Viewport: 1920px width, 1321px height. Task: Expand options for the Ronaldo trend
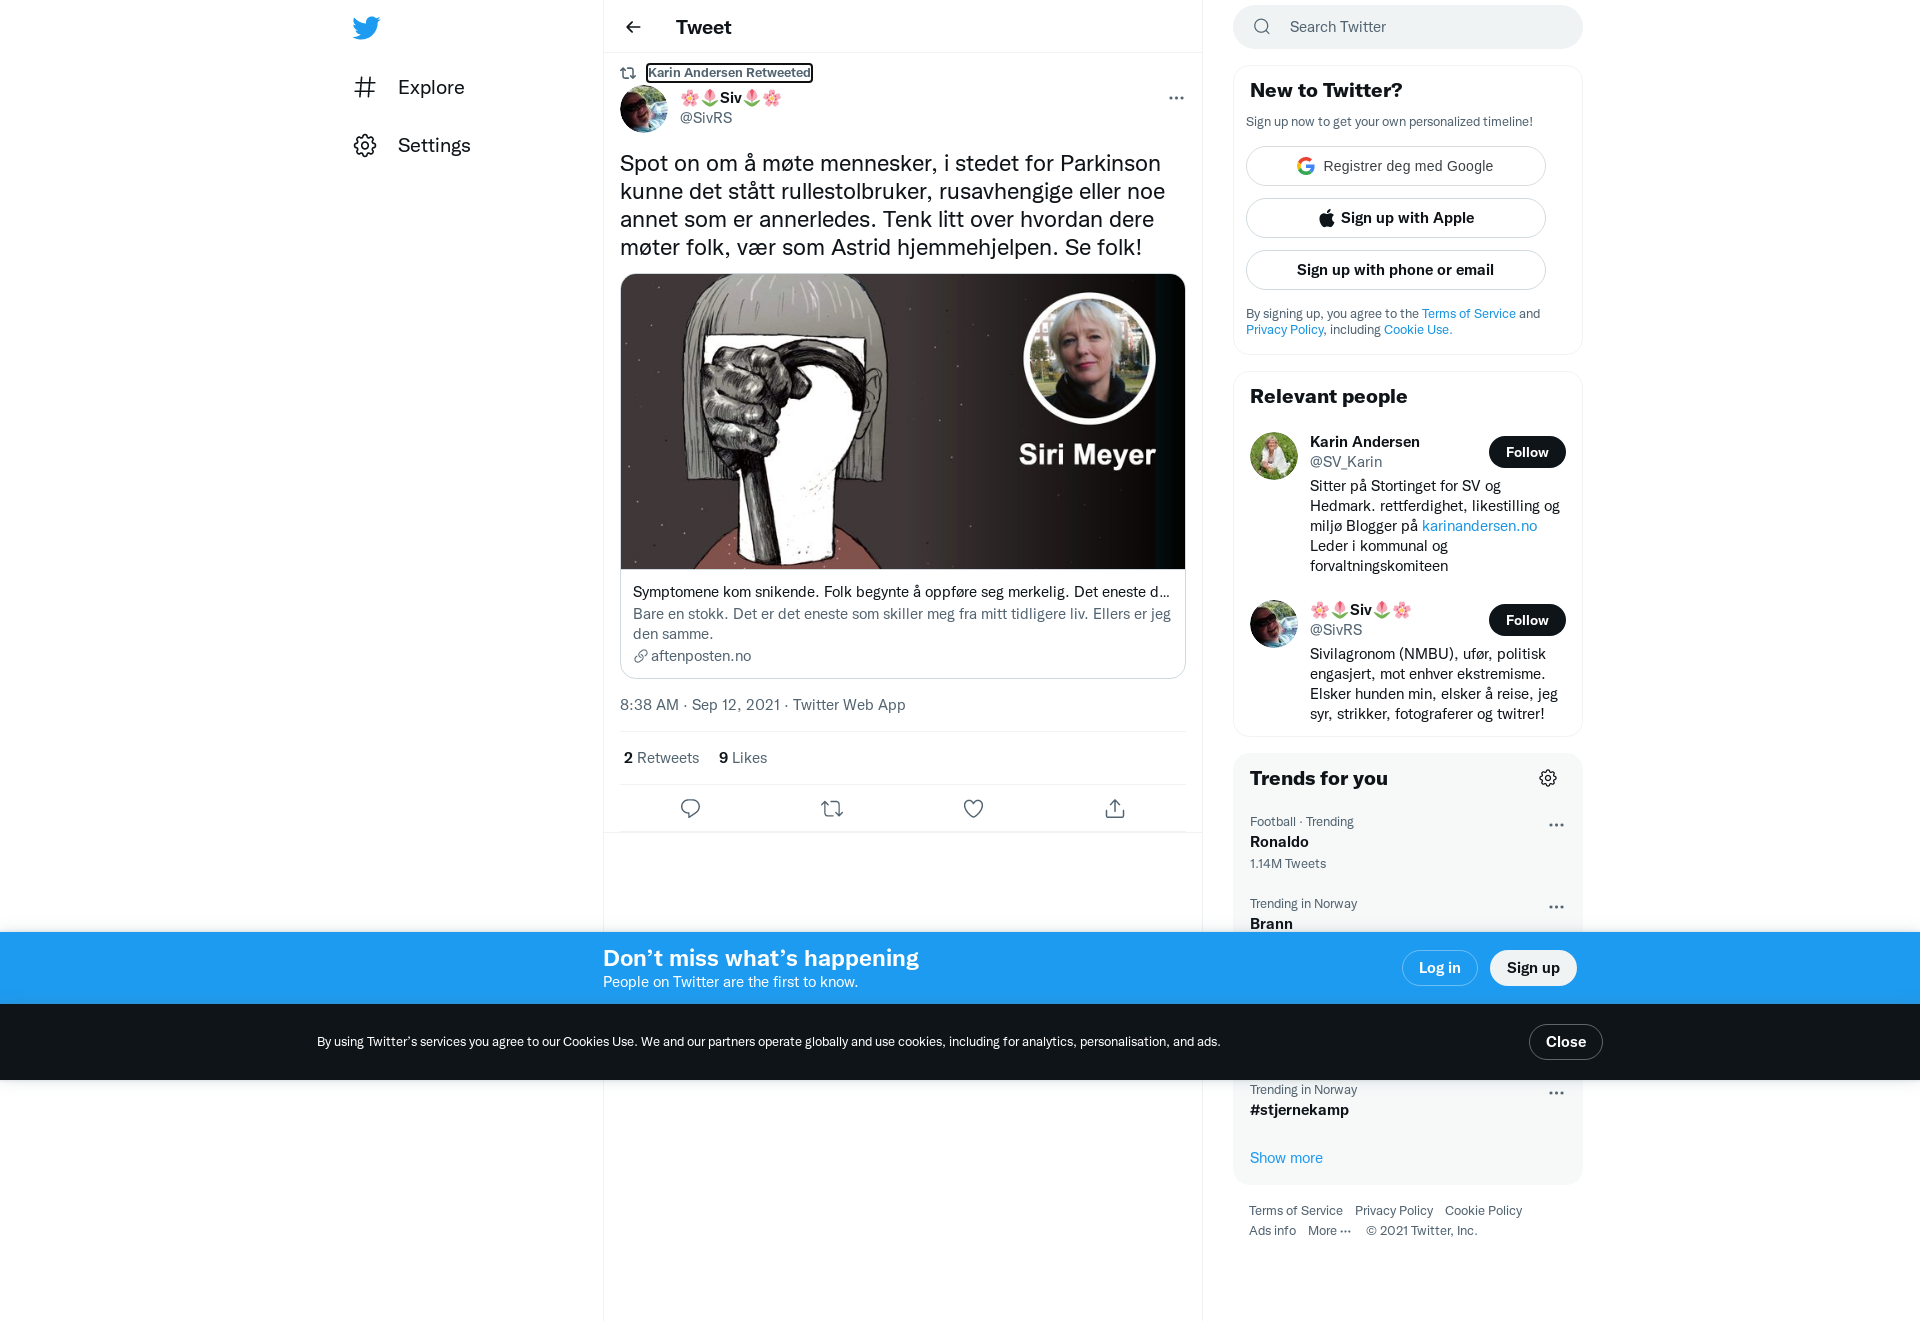(1556, 825)
